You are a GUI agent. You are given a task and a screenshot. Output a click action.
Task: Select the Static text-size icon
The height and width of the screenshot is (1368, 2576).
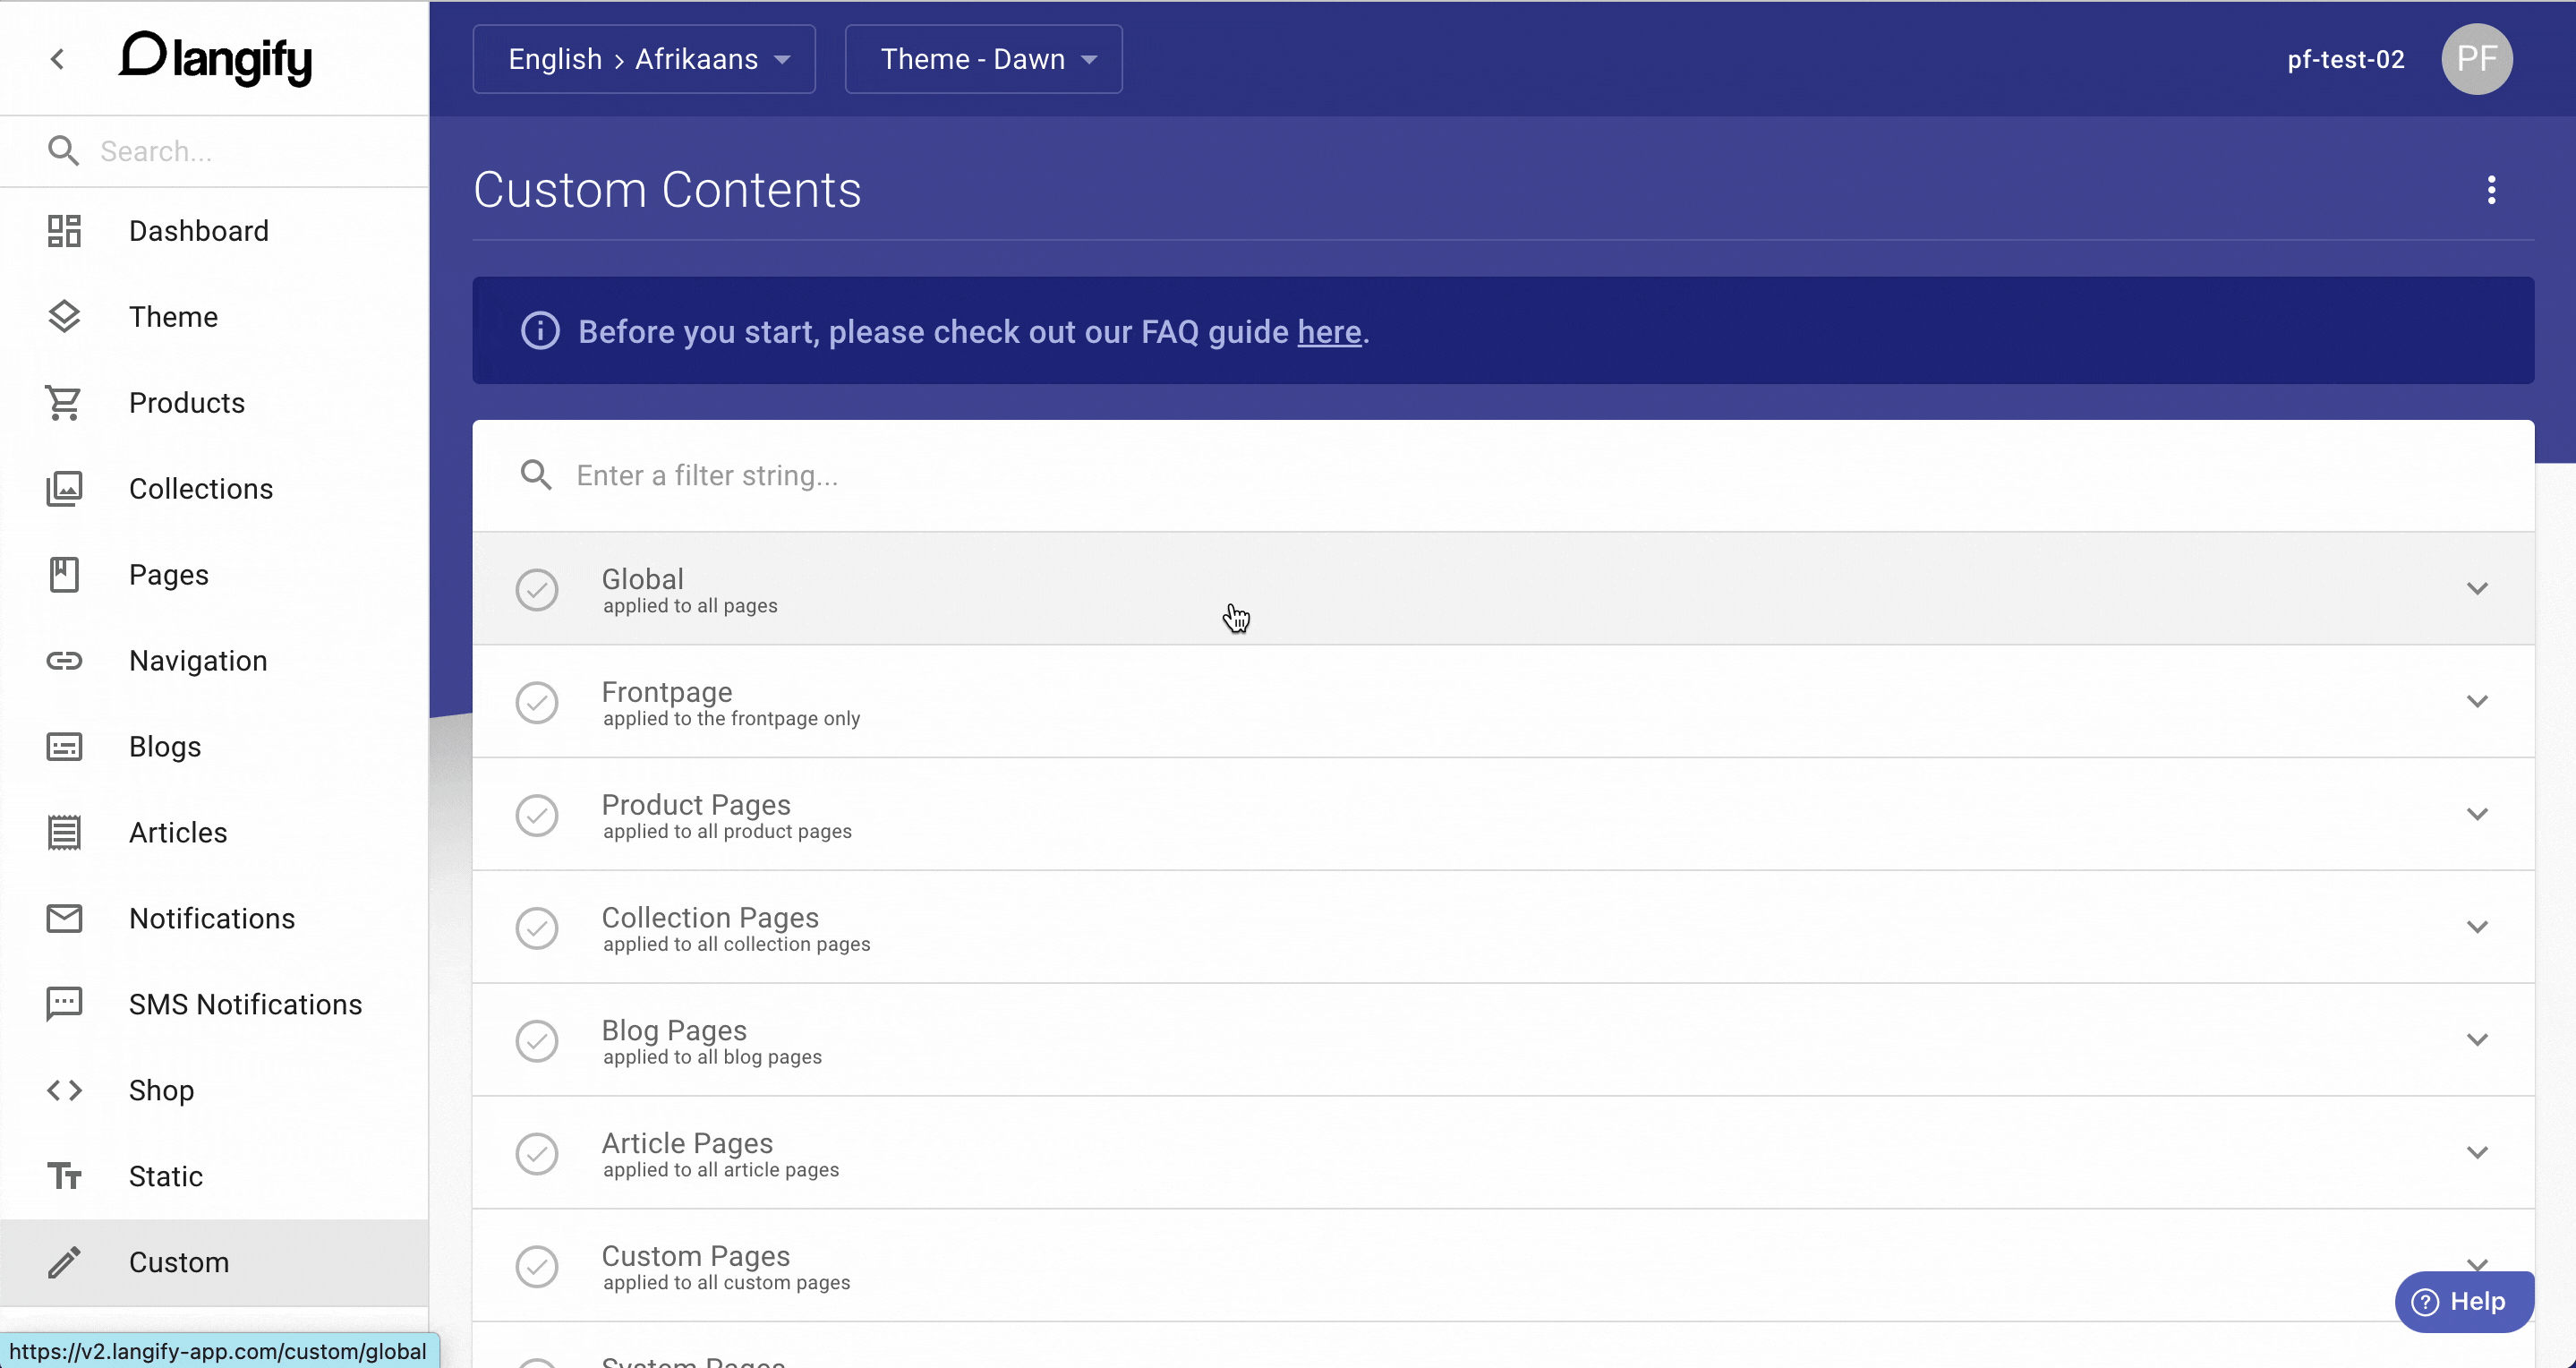(64, 1176)
